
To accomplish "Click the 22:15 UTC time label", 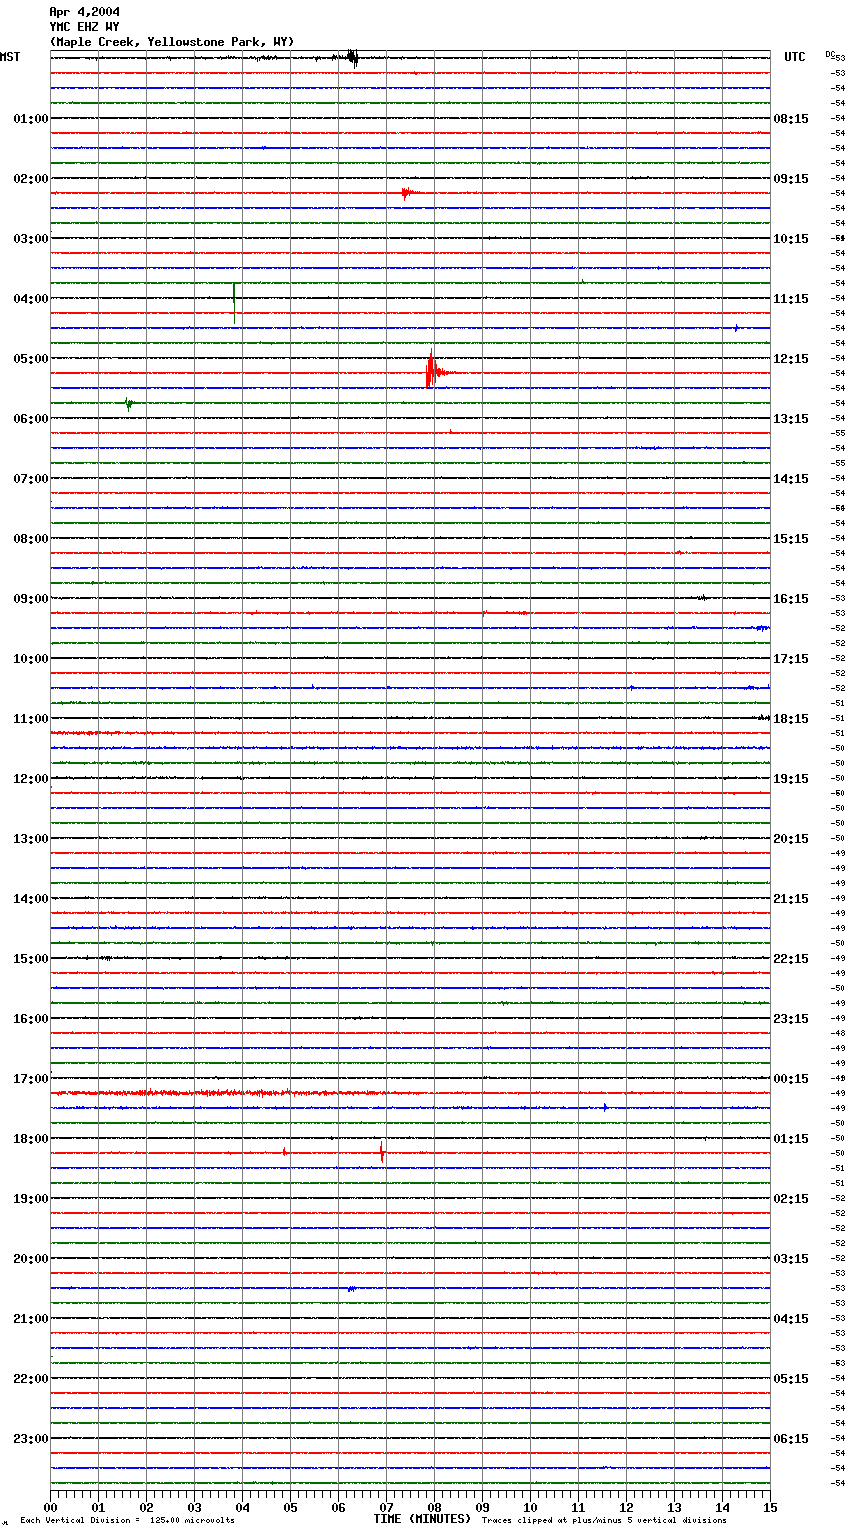I will click(791, 959).
